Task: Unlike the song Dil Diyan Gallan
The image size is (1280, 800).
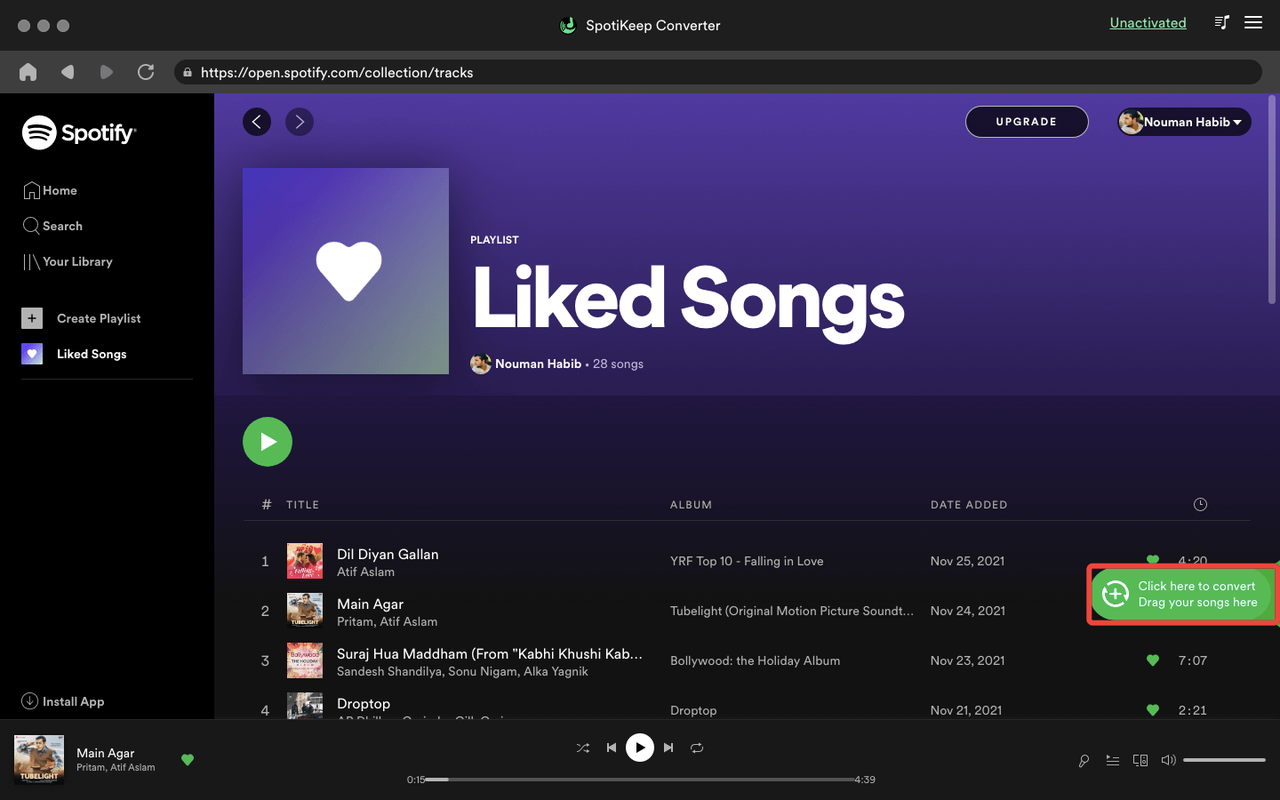Action: coord(1153,561)
